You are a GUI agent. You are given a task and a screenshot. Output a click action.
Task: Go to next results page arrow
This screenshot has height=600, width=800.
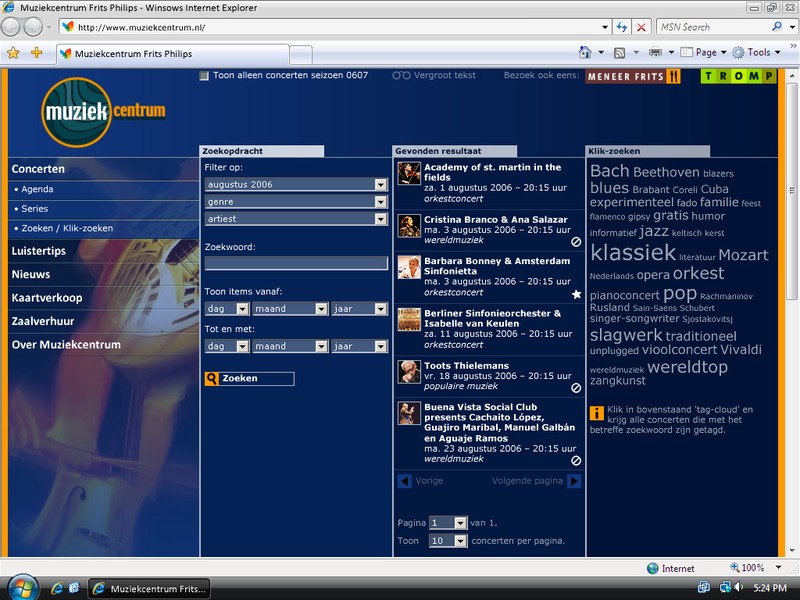574,481
